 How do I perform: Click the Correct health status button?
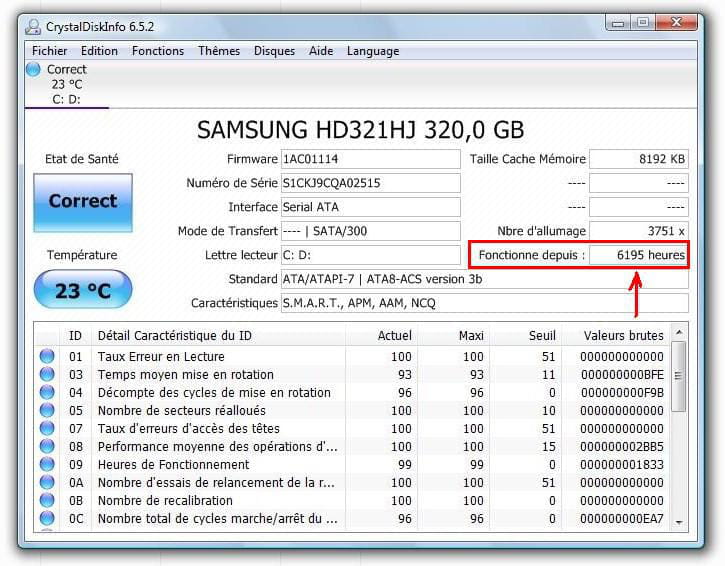click(83, 203)
